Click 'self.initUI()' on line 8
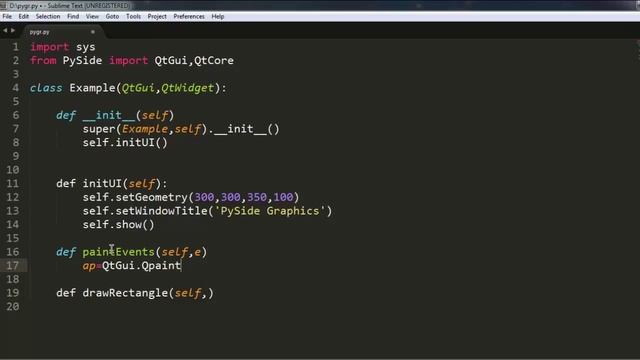The image size is (640, 360). (125, 142)
